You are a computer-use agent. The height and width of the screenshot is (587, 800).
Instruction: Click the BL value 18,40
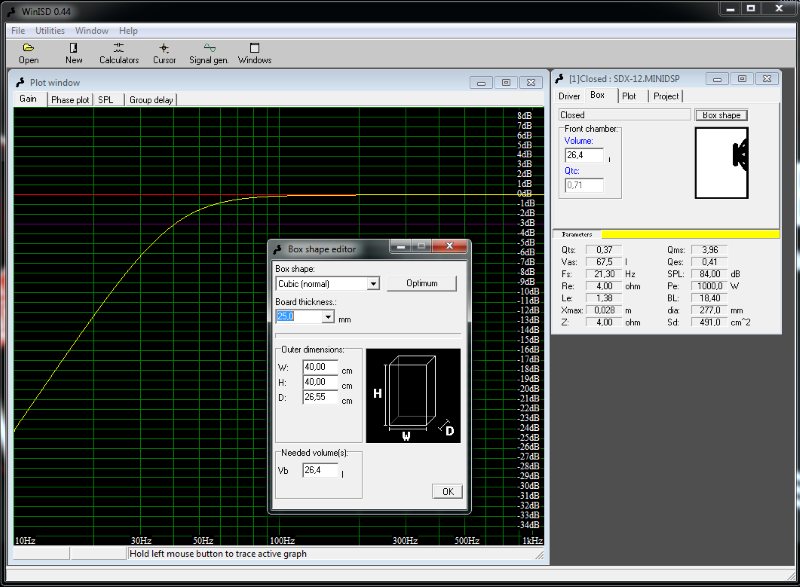coord(709,298)
